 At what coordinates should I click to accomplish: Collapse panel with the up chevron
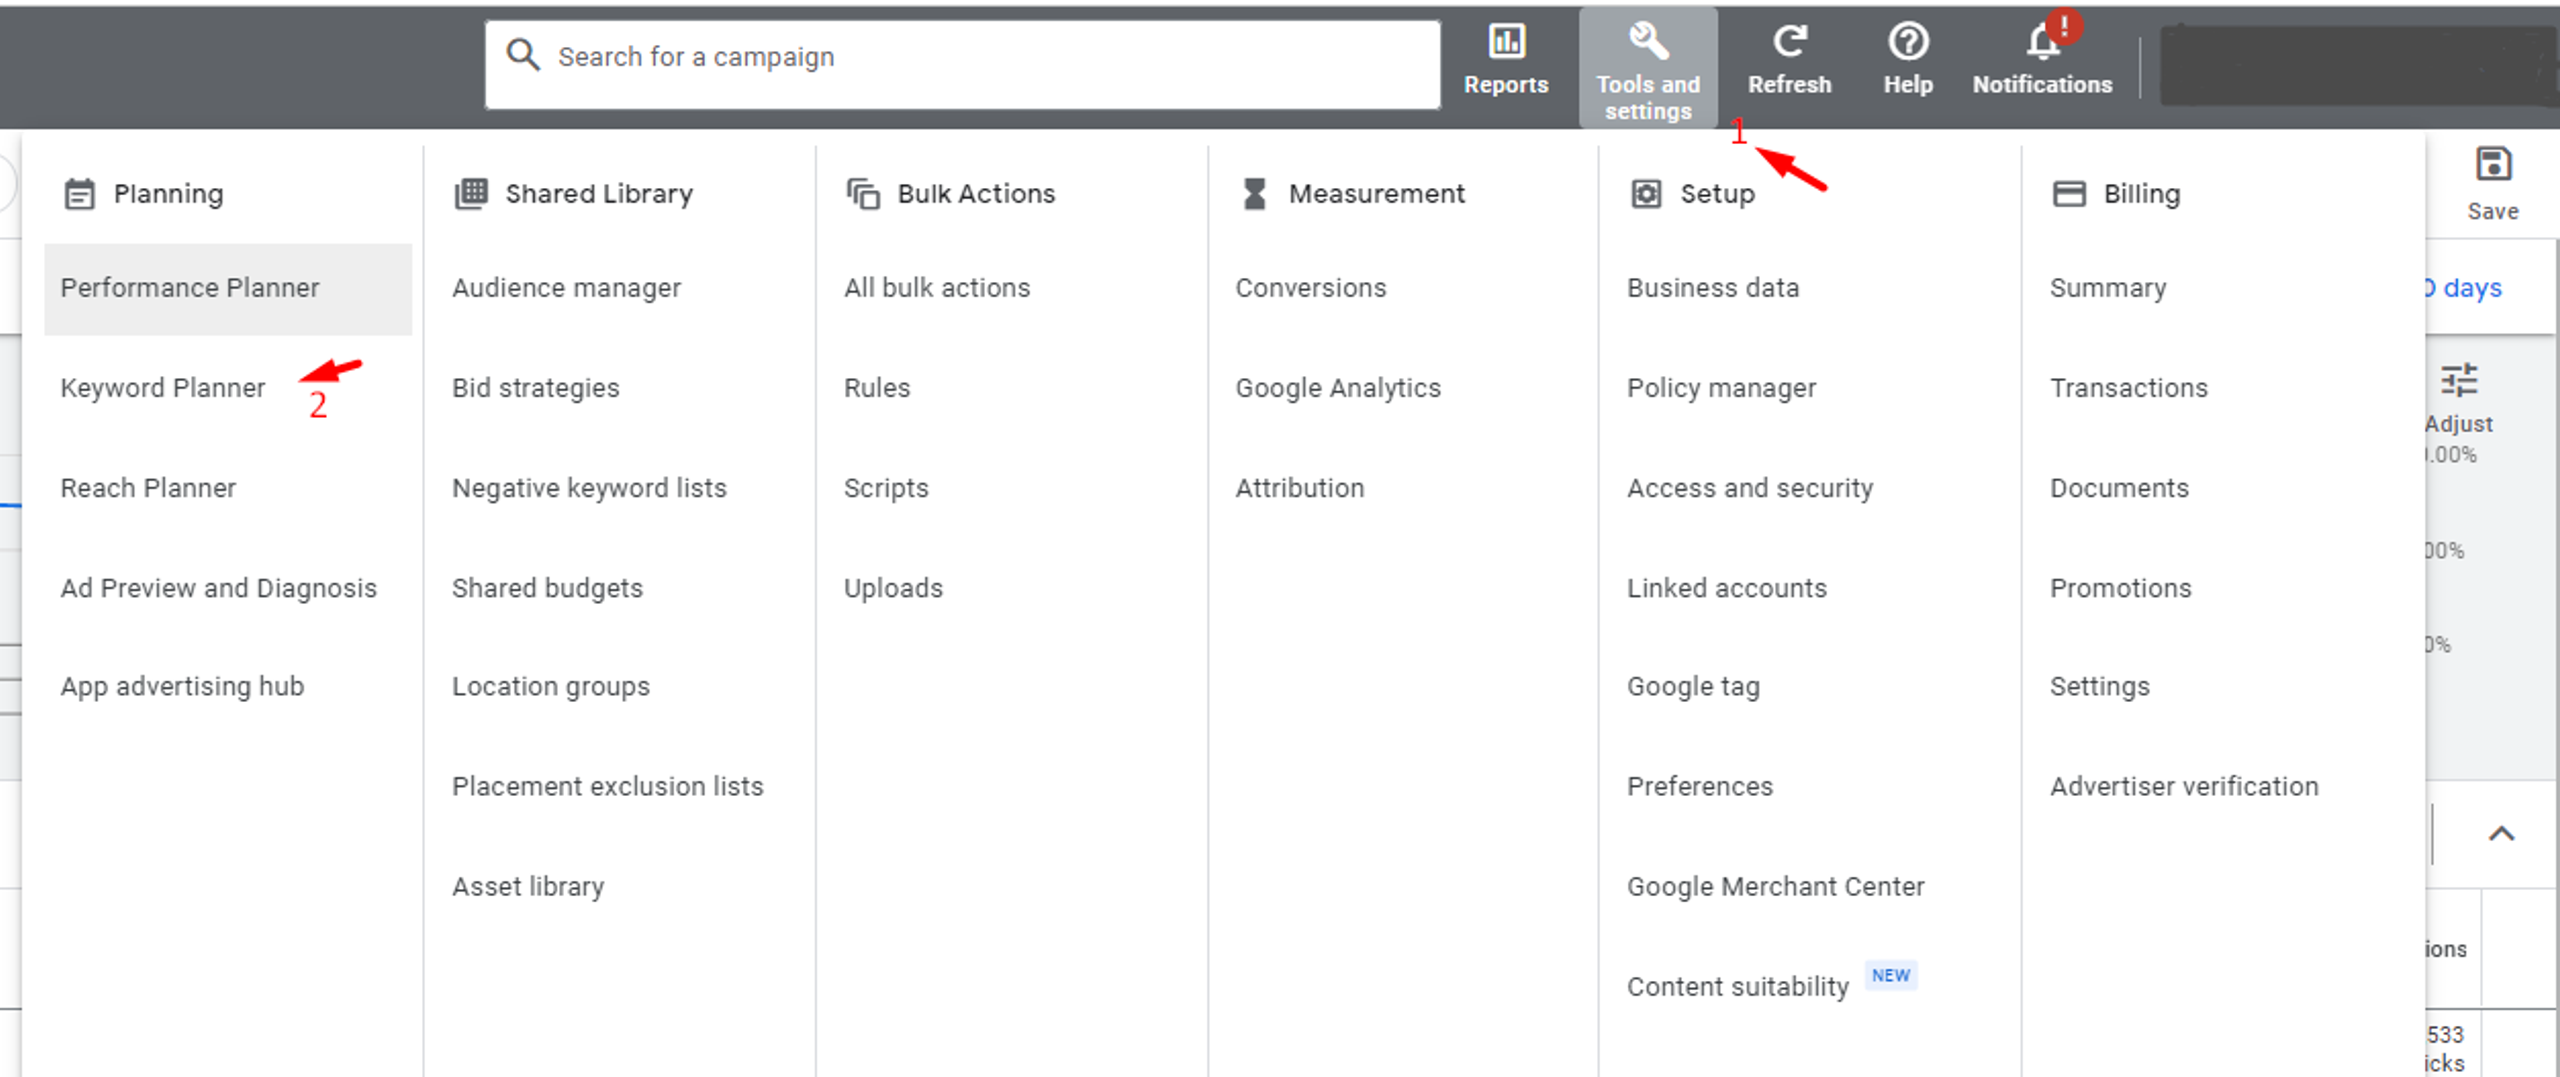pos(2501,833)
